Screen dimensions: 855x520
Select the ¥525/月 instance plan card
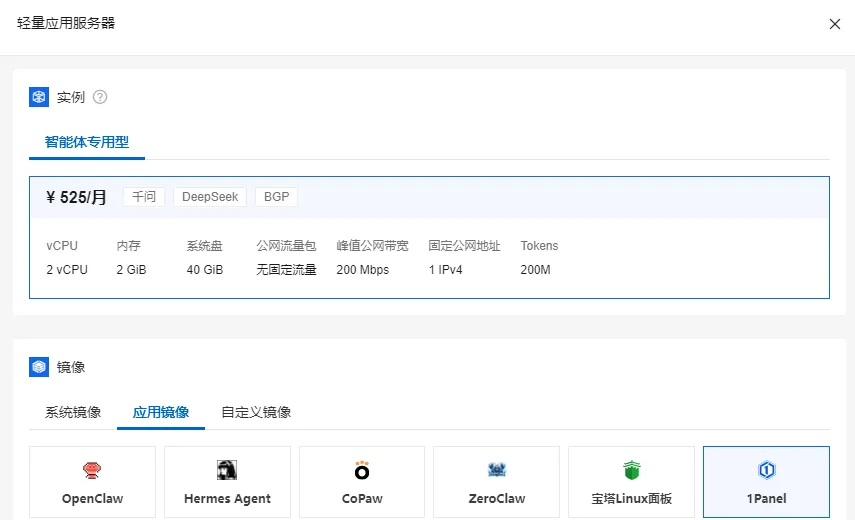429,237
